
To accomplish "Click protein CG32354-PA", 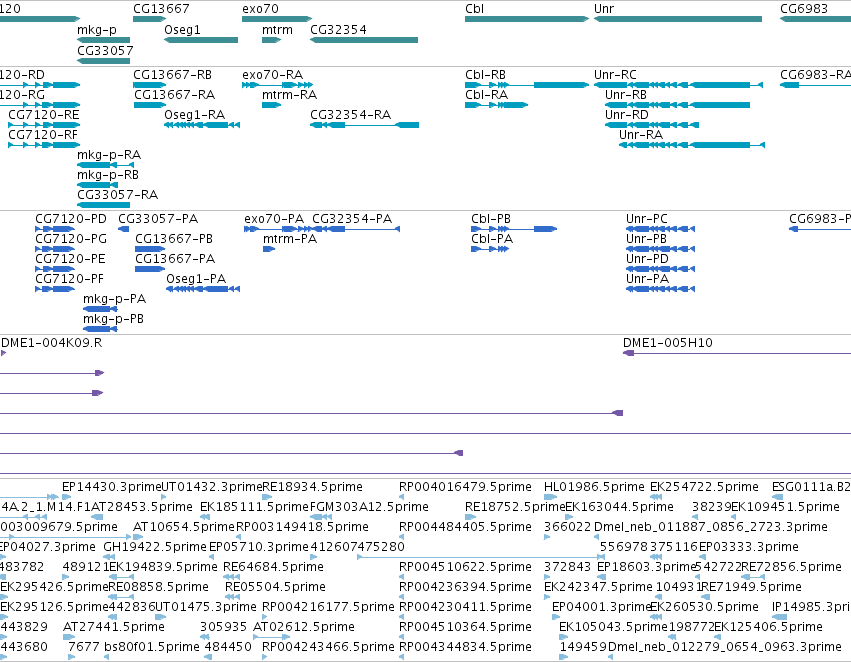I will coord(352,219).
